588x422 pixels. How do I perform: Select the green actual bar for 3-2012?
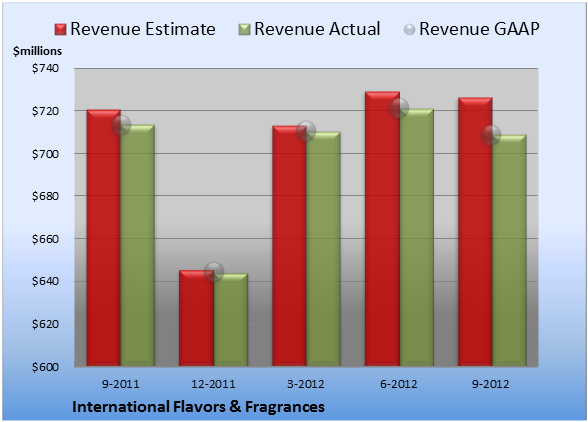(323, 249)
